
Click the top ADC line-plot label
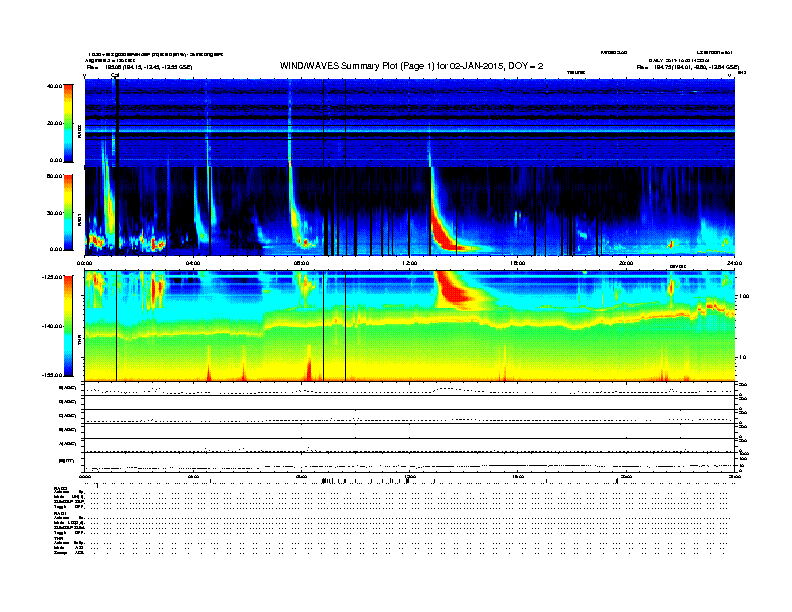coord(68,388)
